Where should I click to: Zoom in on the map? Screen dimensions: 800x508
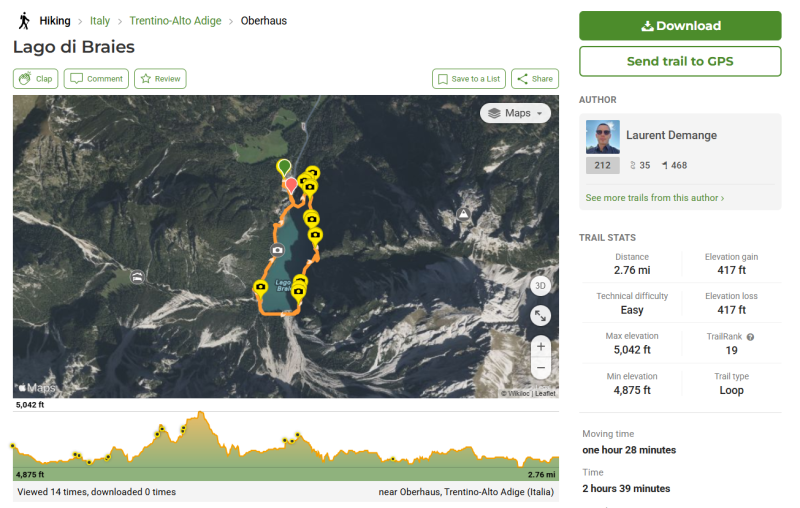coord(541,346)
